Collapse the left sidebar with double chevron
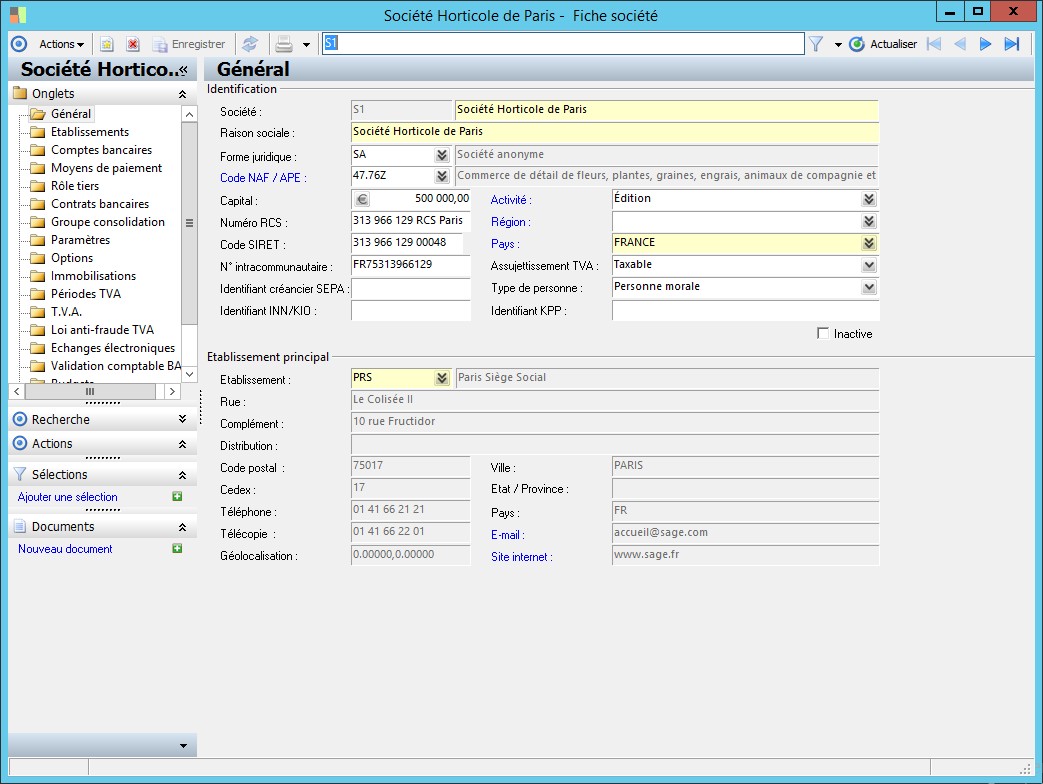Viewport: 1043px width, 784px height. (183, 70)
